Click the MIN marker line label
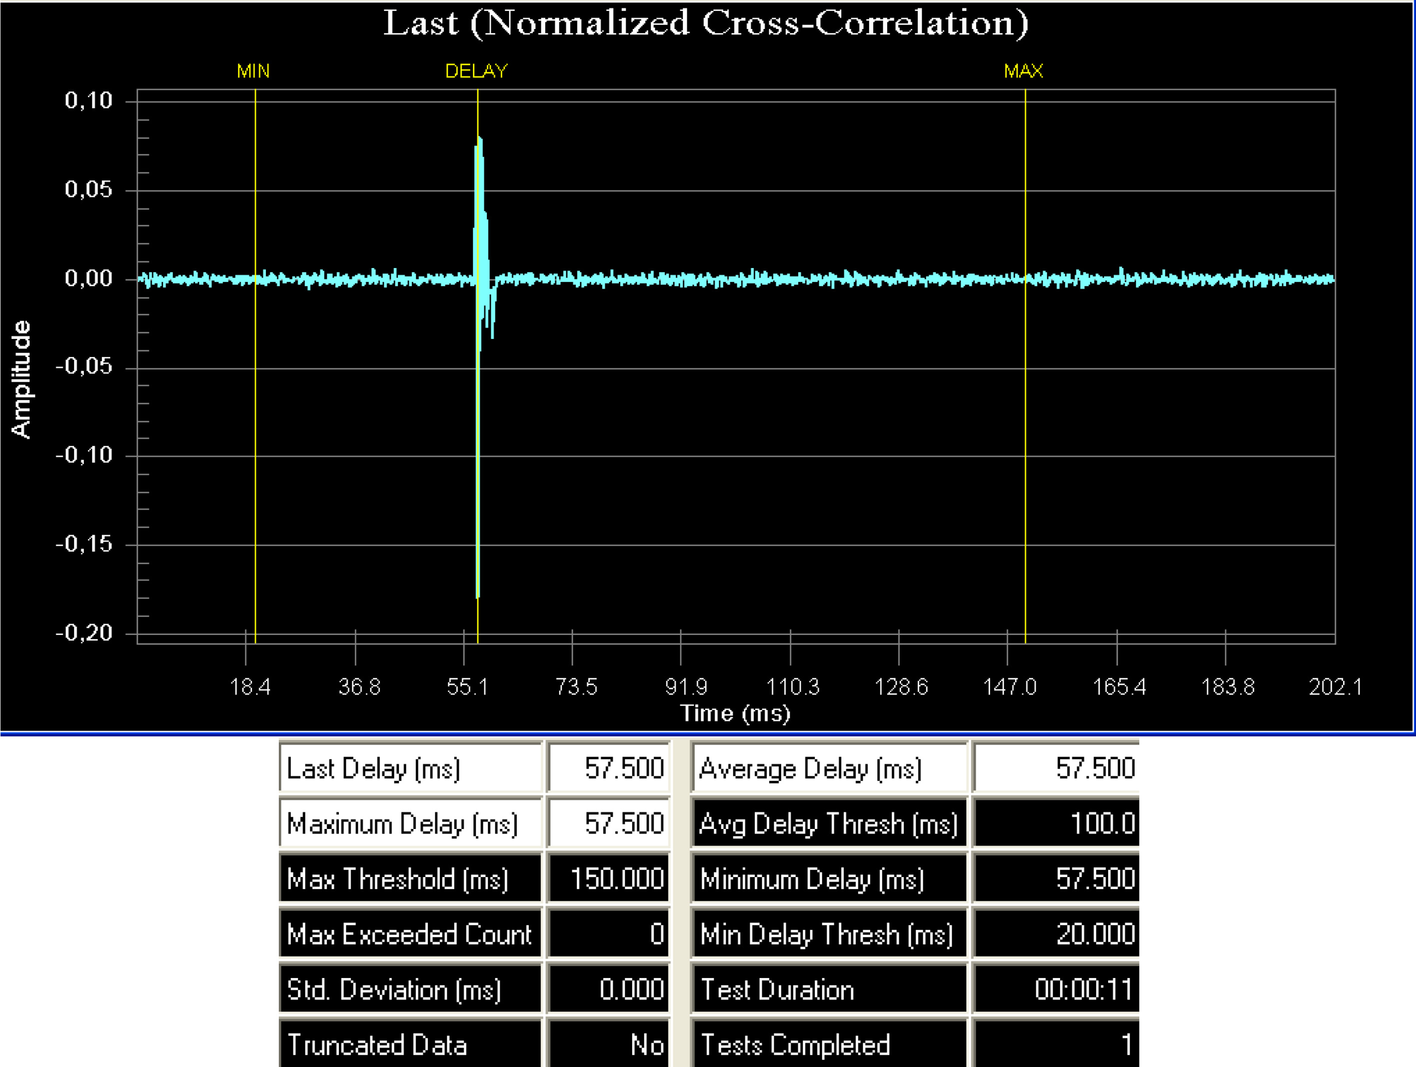The height and width of the screenshot is (1067, 1416). [x=253, y=71]
